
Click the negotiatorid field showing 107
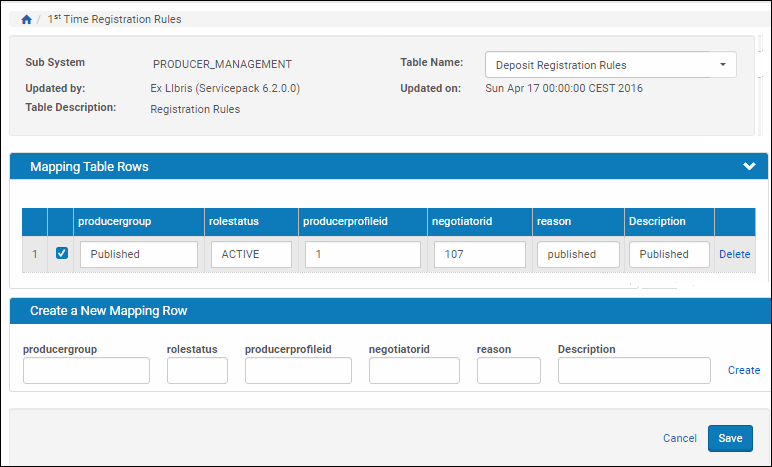click(x=480, y=254)
